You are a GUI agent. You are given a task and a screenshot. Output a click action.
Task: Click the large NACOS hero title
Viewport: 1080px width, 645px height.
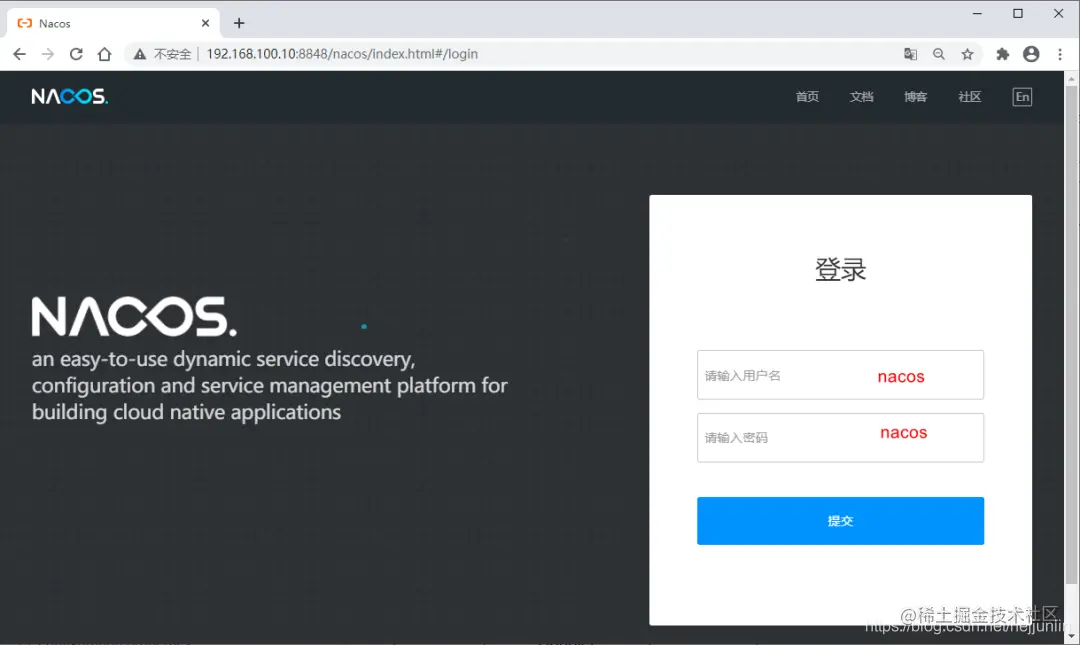(x=134, y=316)
